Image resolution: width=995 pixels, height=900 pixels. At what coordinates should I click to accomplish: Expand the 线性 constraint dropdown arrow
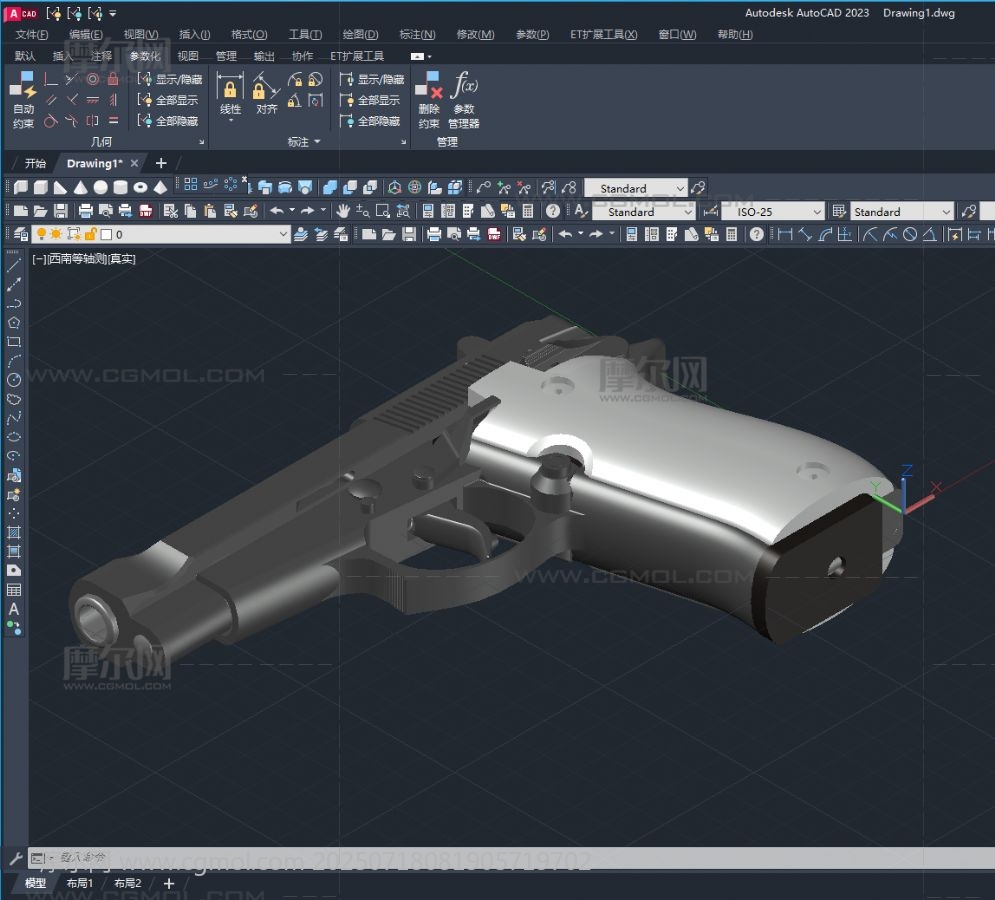coord(230,121)
